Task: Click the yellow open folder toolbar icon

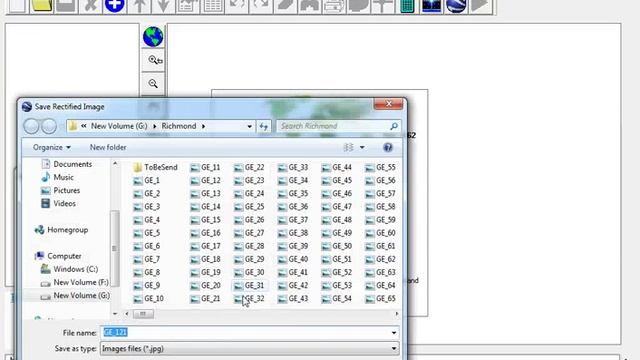Action: tap(41, 6)
